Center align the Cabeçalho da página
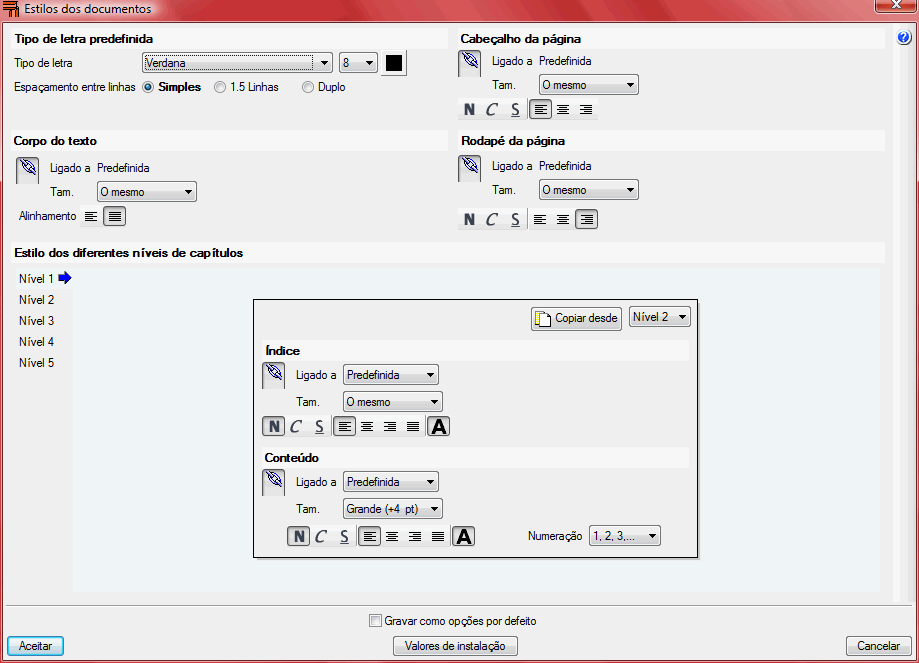919x663 pixels. (x=563, y=110)
